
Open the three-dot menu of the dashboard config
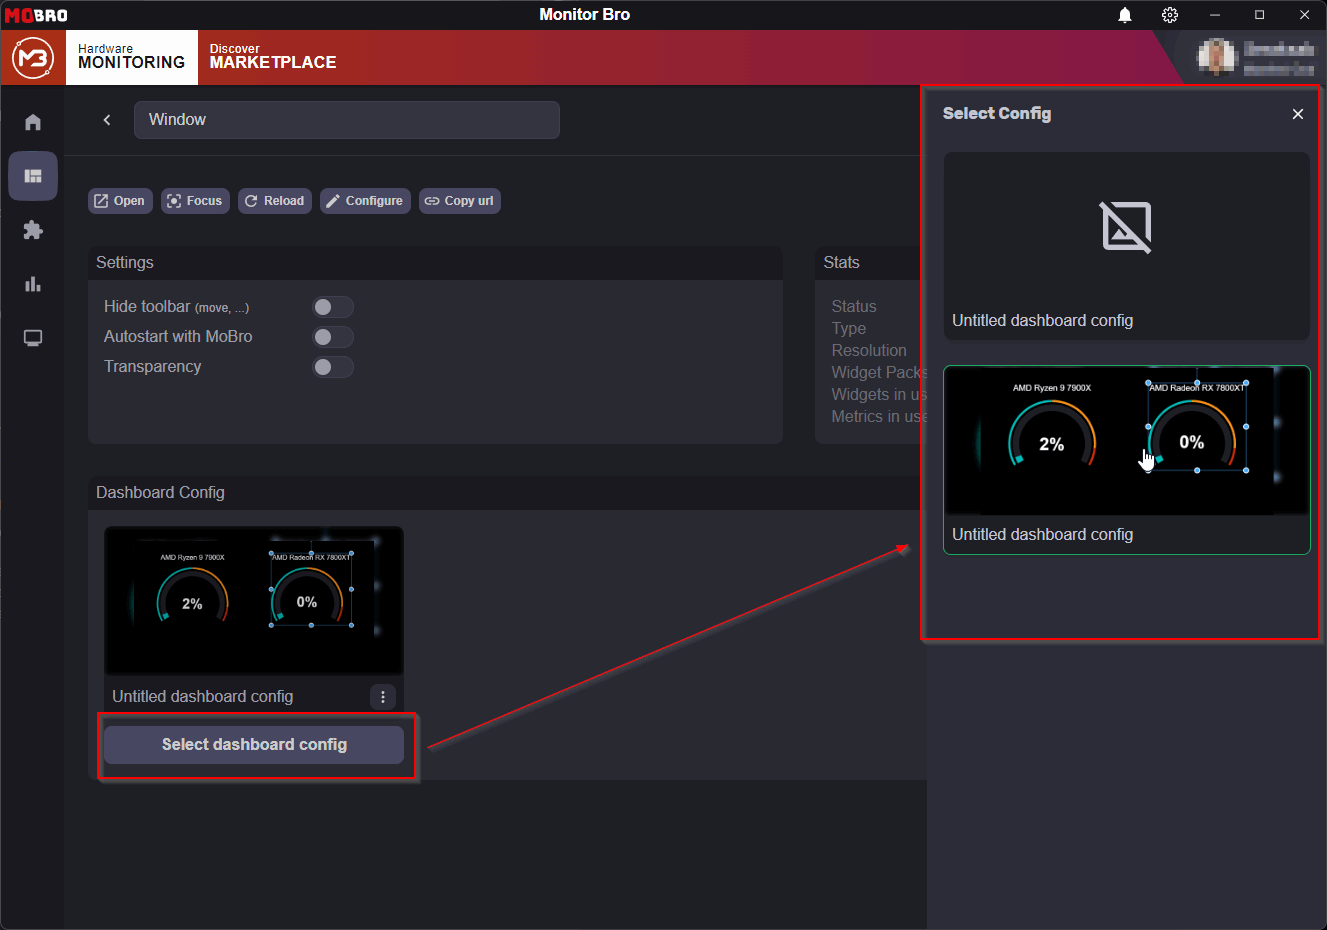(x=383, y=697)
